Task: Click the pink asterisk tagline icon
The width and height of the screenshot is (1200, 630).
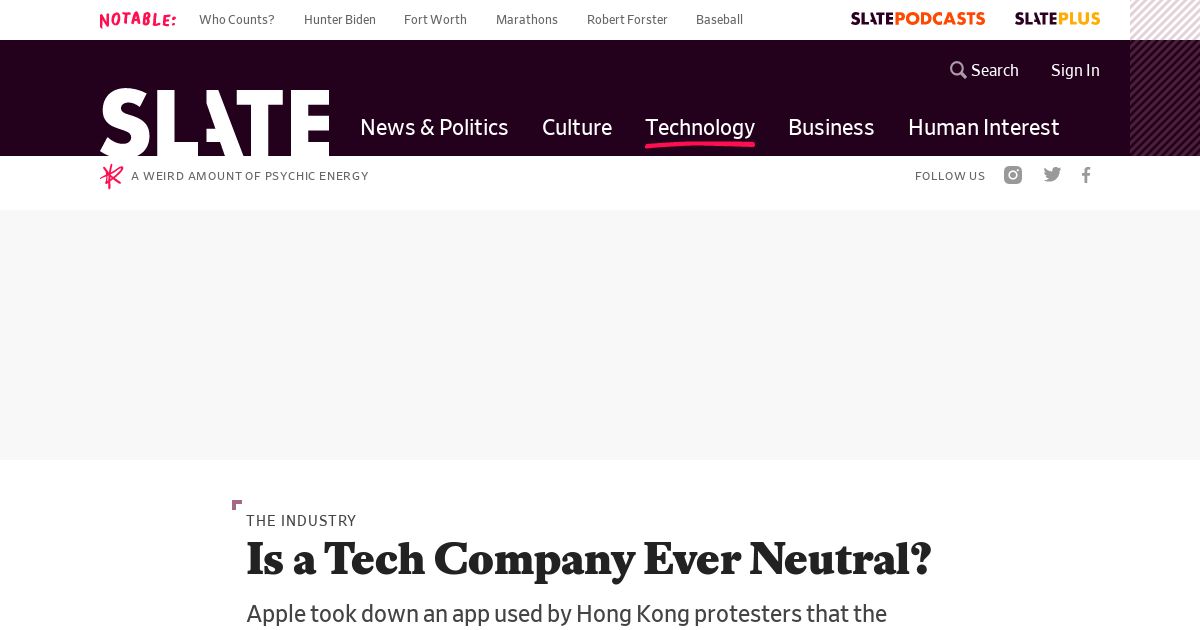Action: [111, 176]
